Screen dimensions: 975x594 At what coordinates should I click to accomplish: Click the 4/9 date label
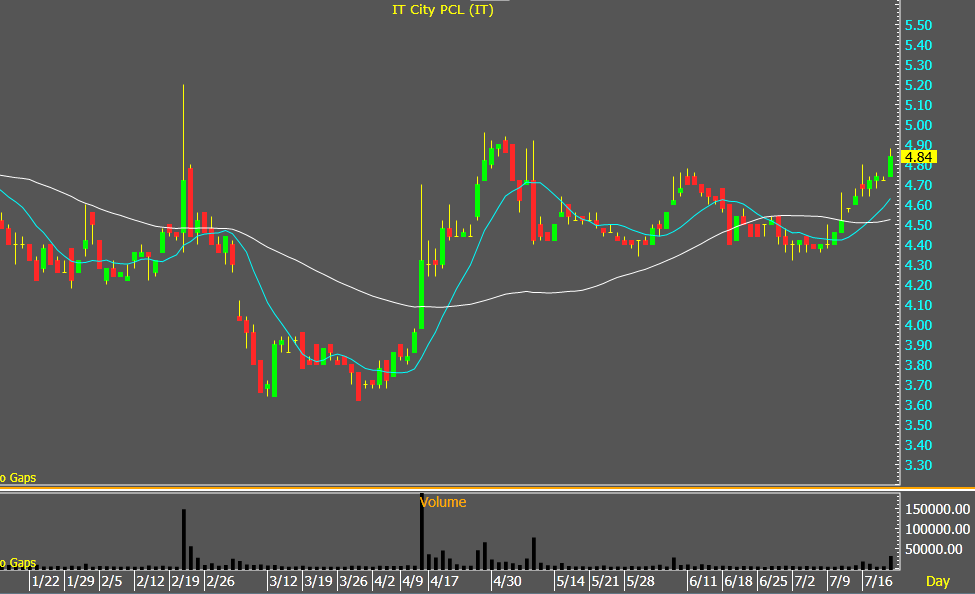(412, 582)
